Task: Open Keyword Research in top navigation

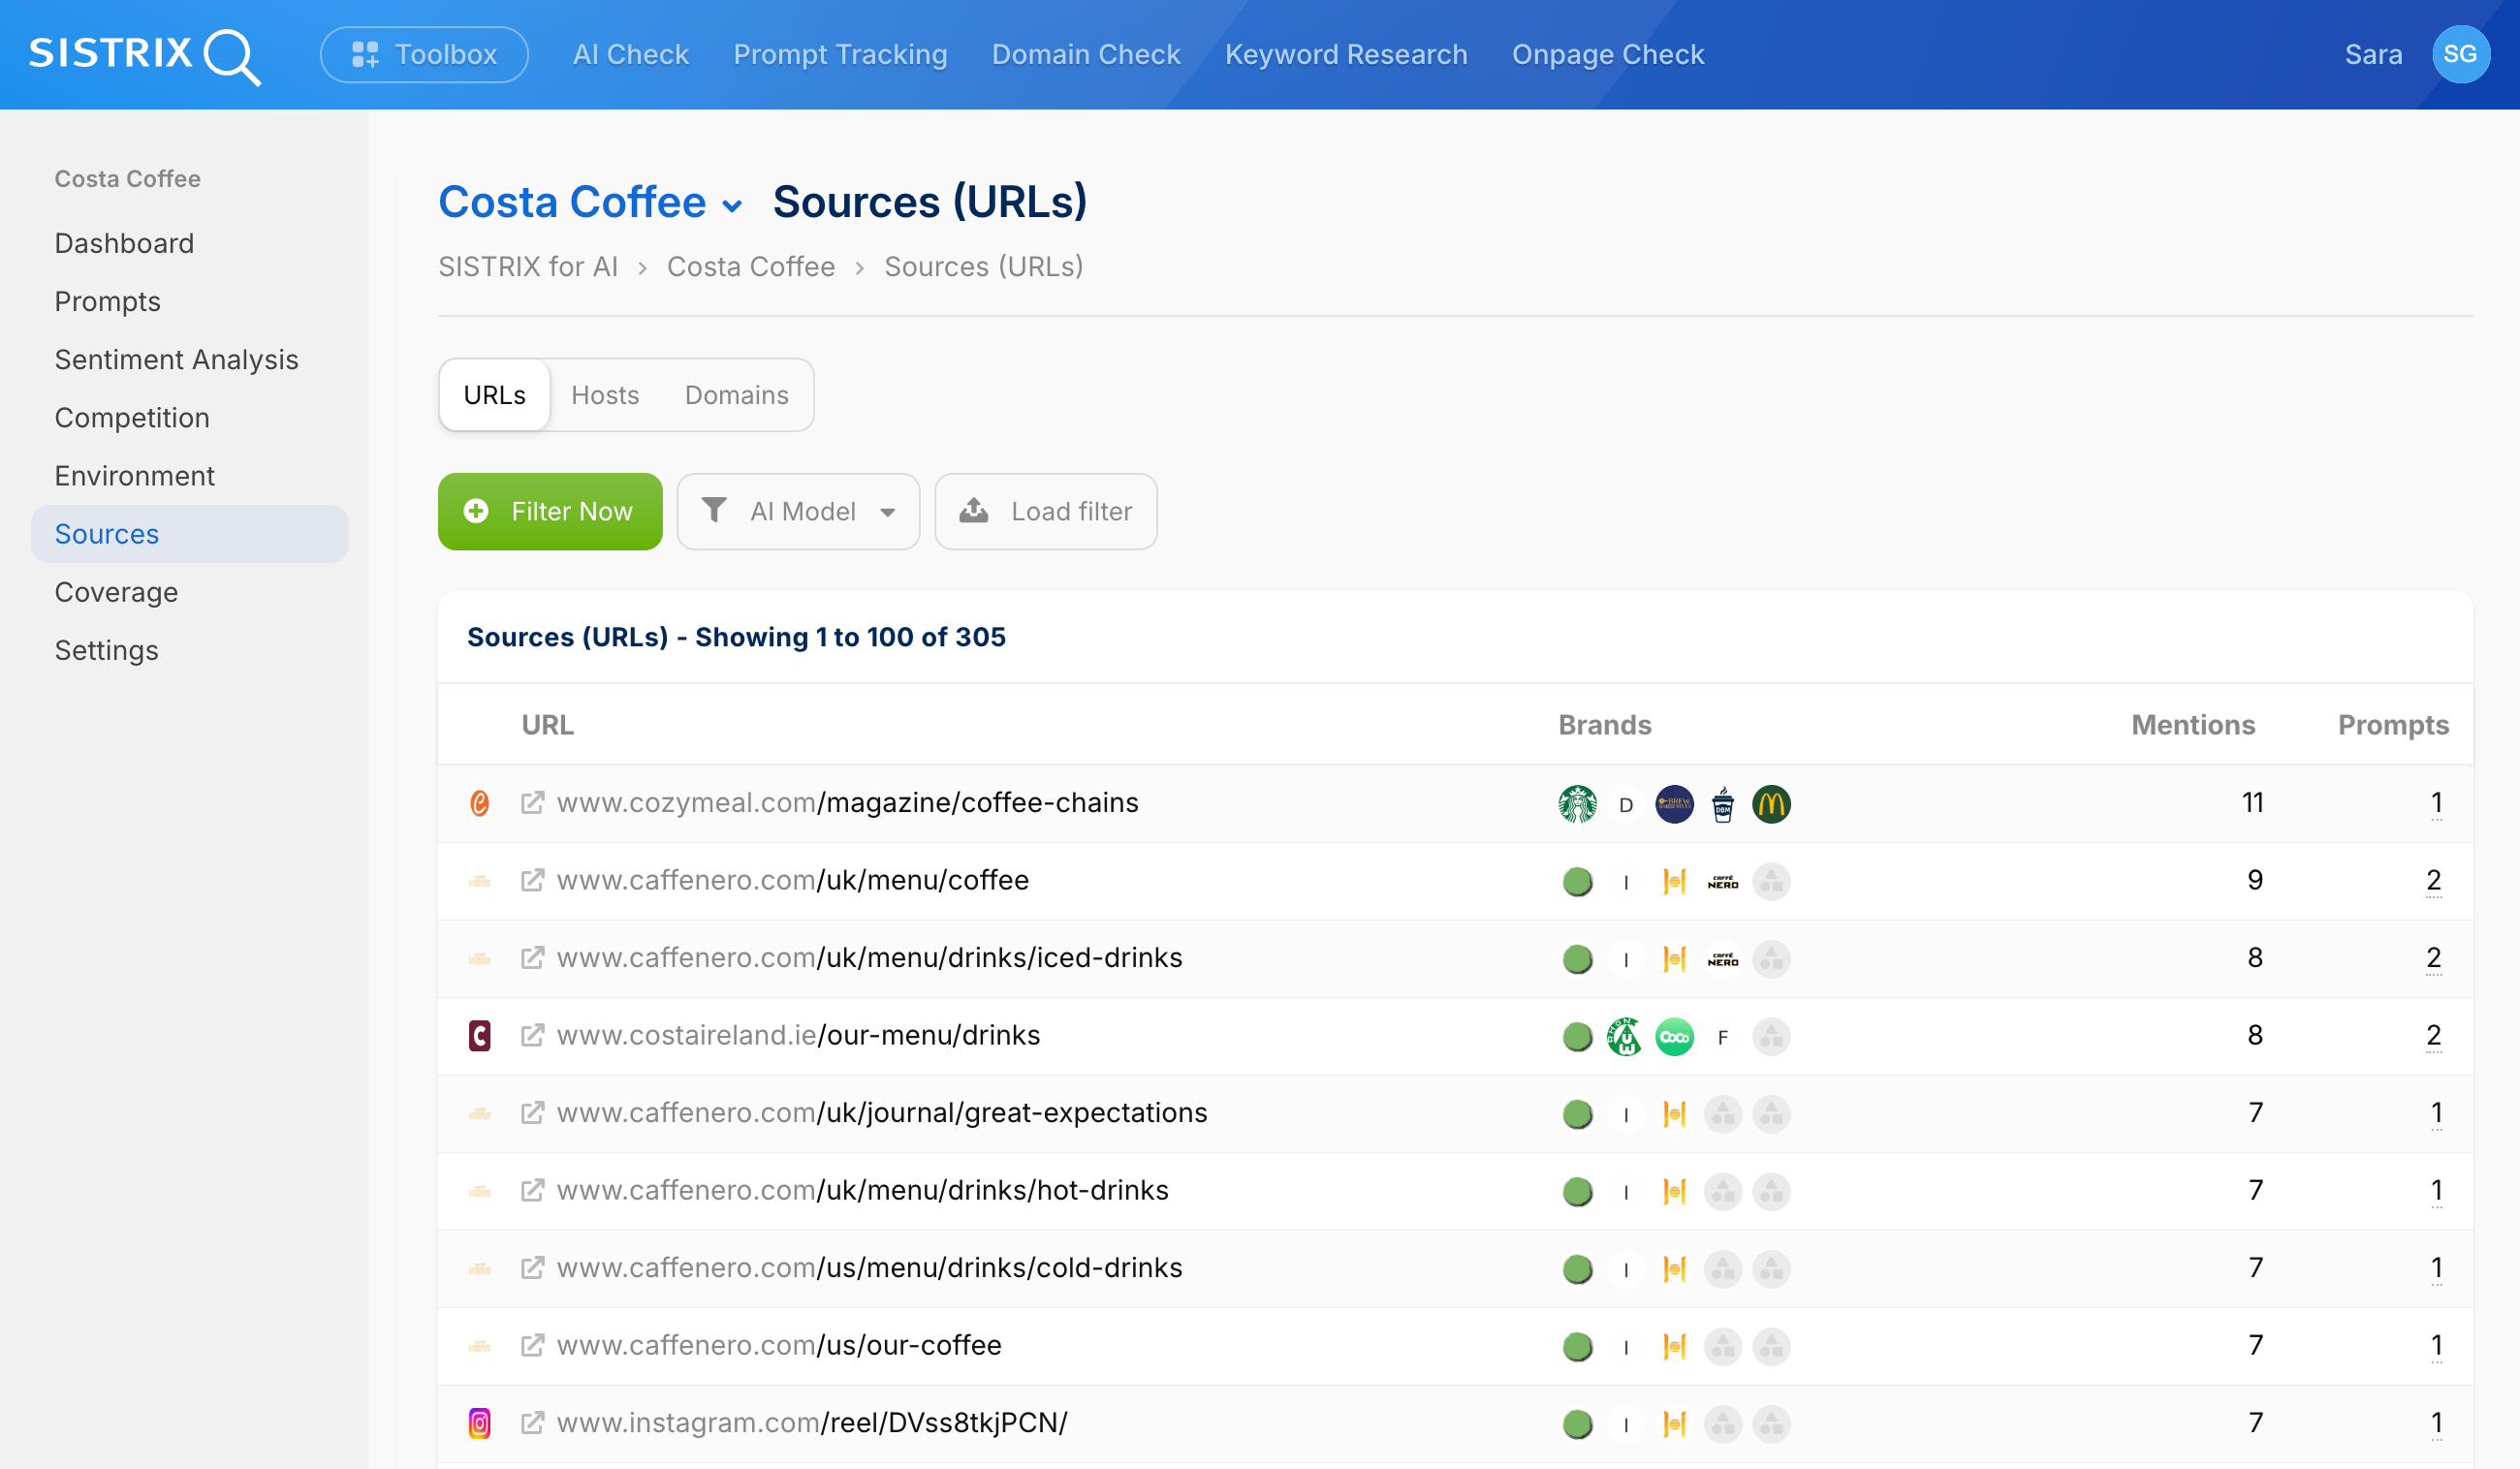Action: coord(1346,54)
